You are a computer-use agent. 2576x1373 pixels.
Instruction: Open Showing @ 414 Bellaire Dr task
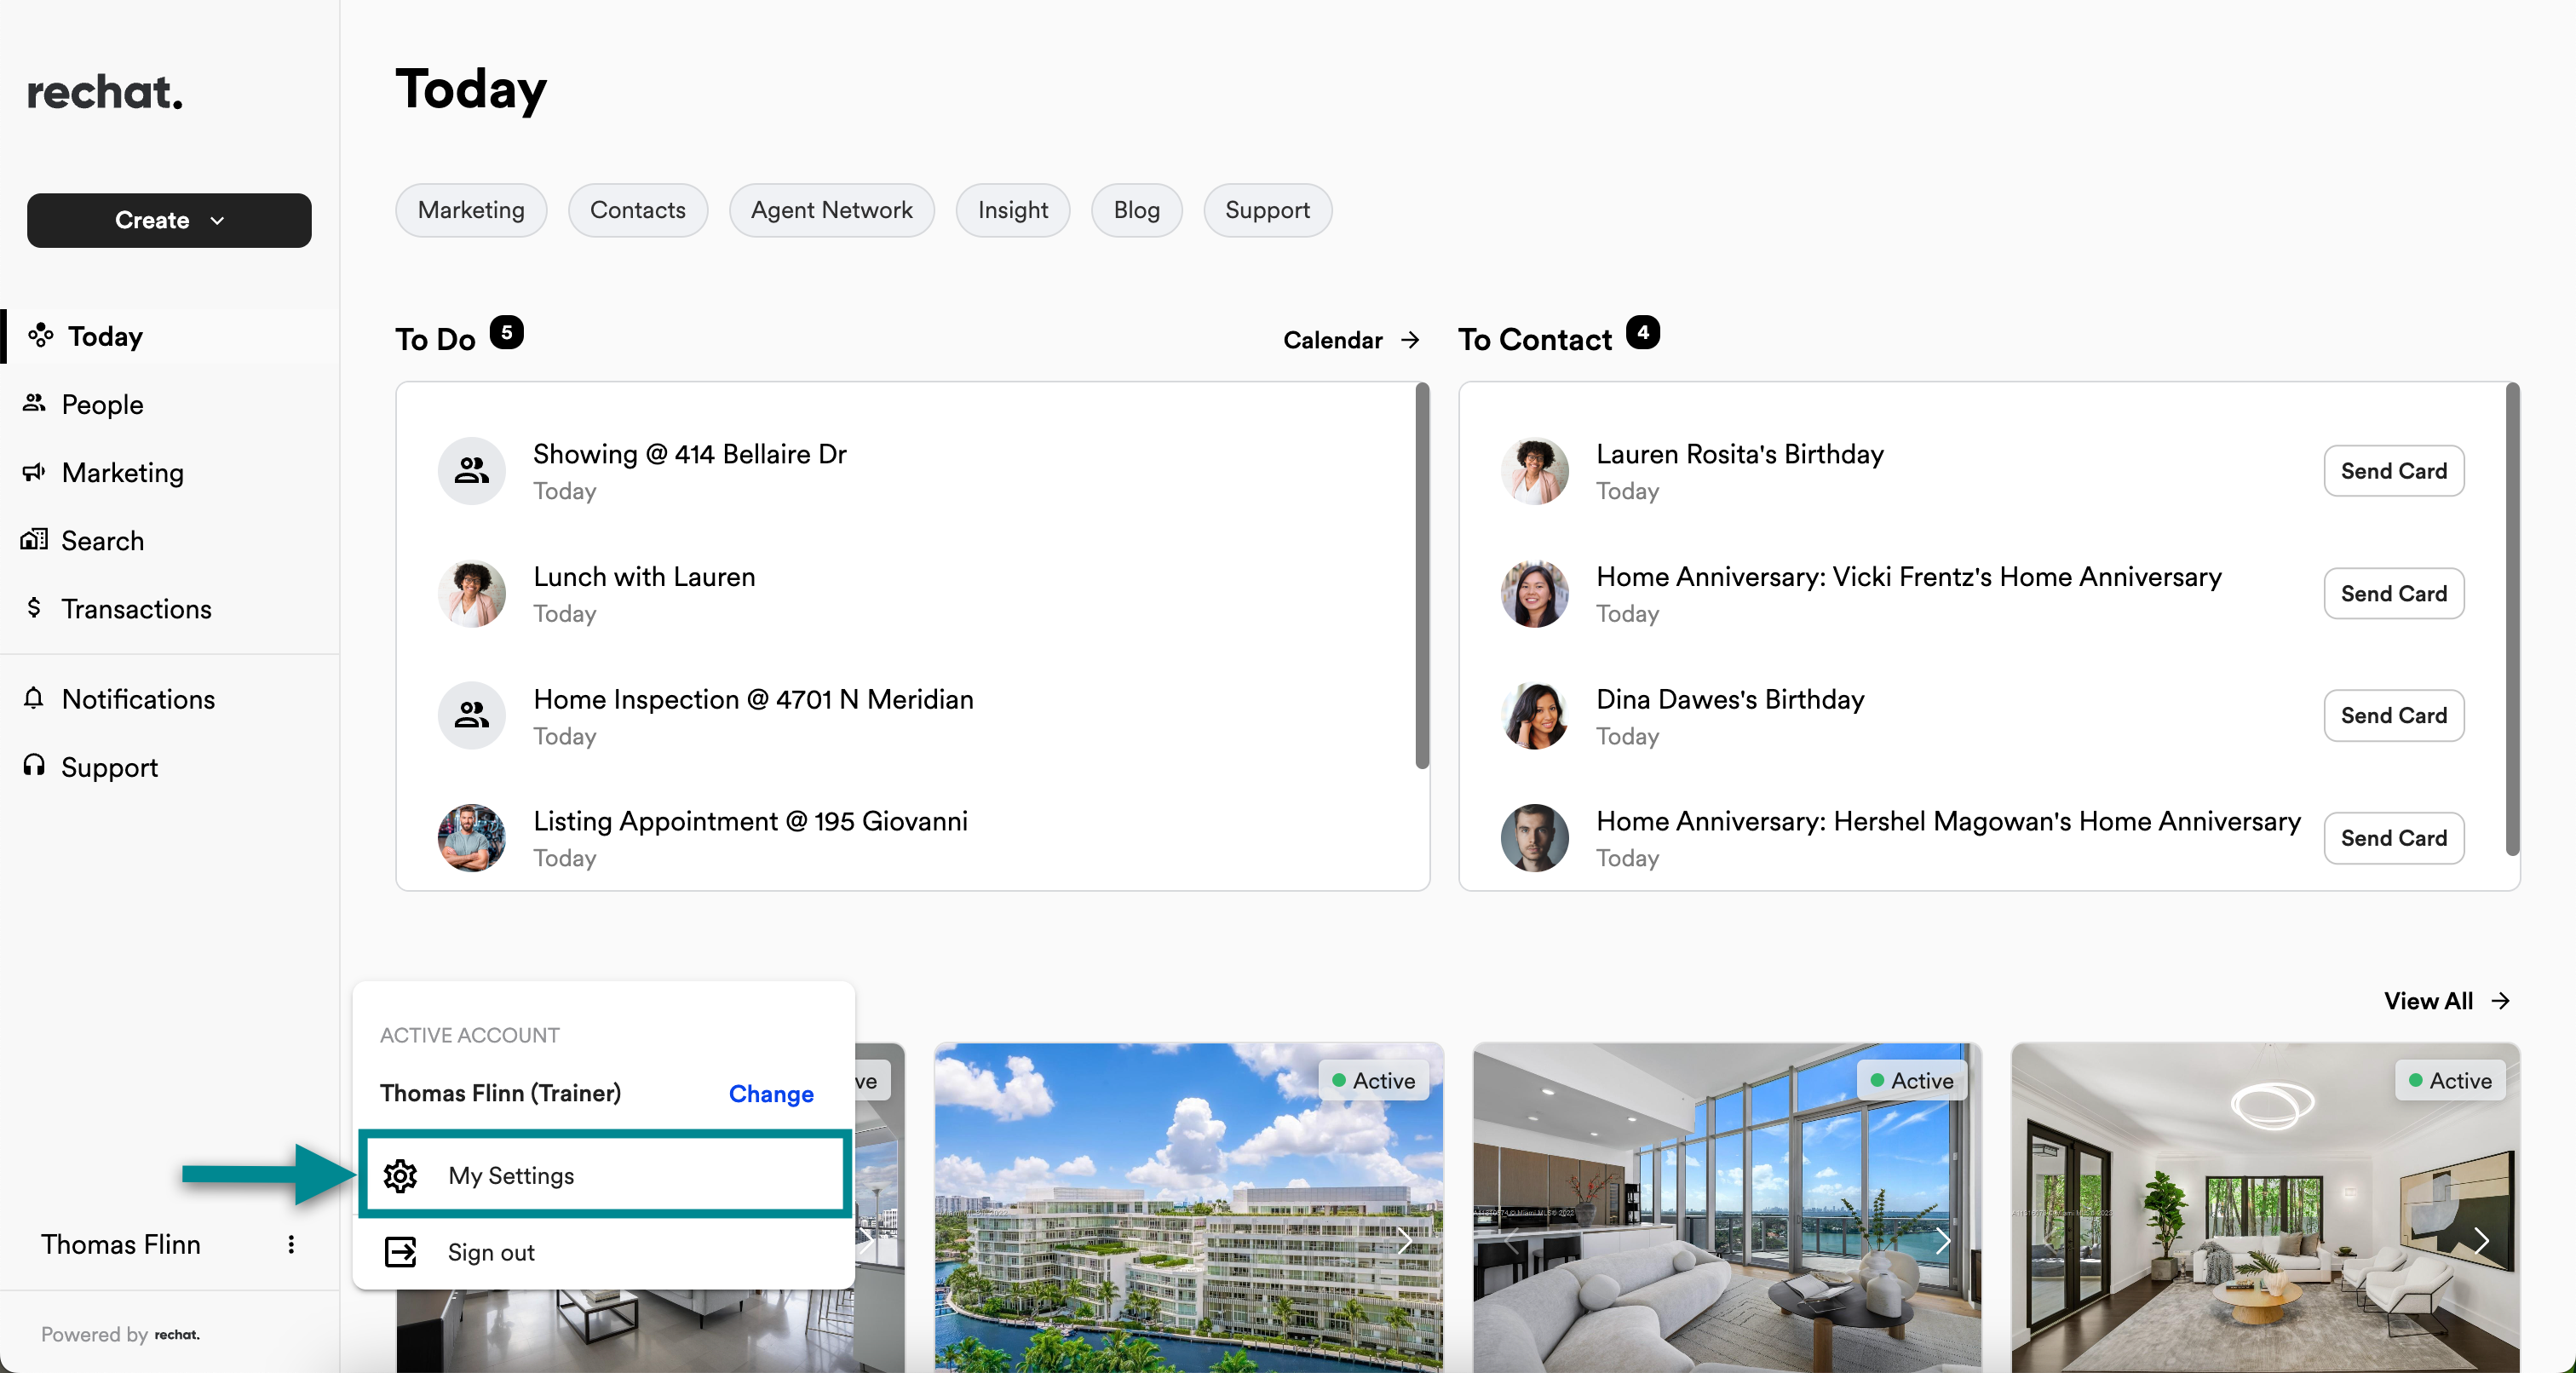(x=689, y=454)
